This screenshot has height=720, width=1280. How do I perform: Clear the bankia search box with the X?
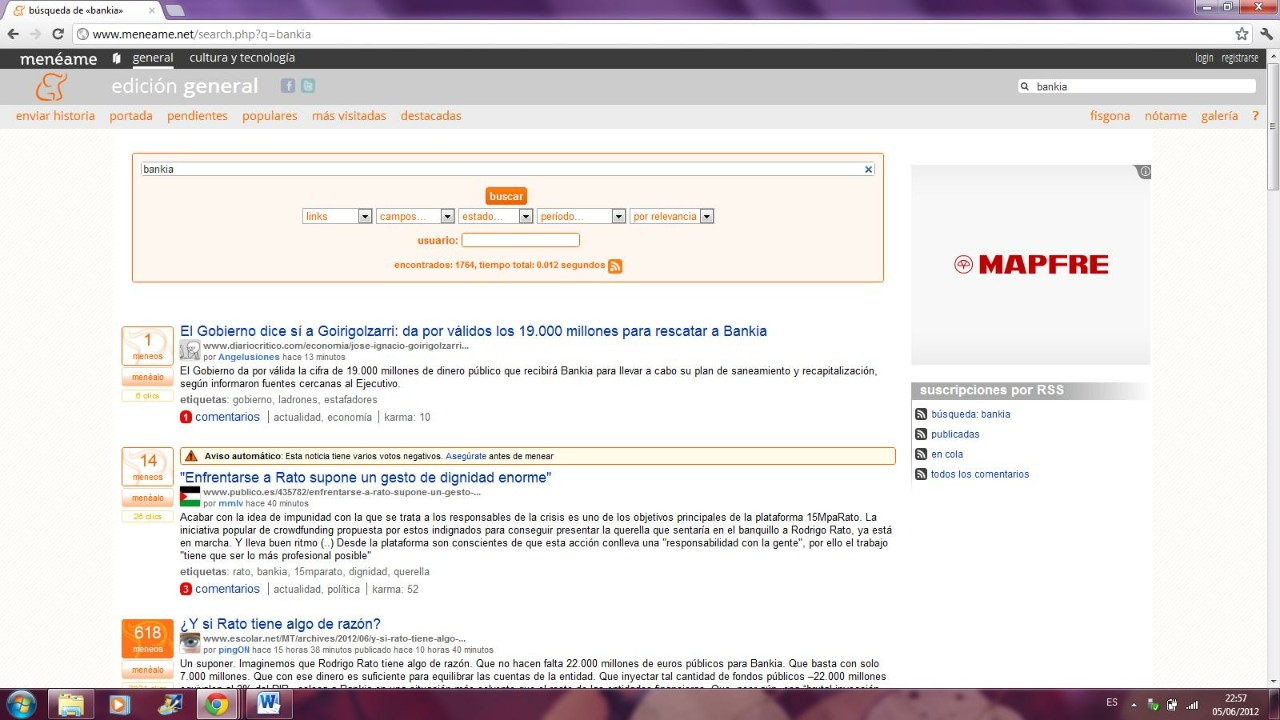coord(868,169)
